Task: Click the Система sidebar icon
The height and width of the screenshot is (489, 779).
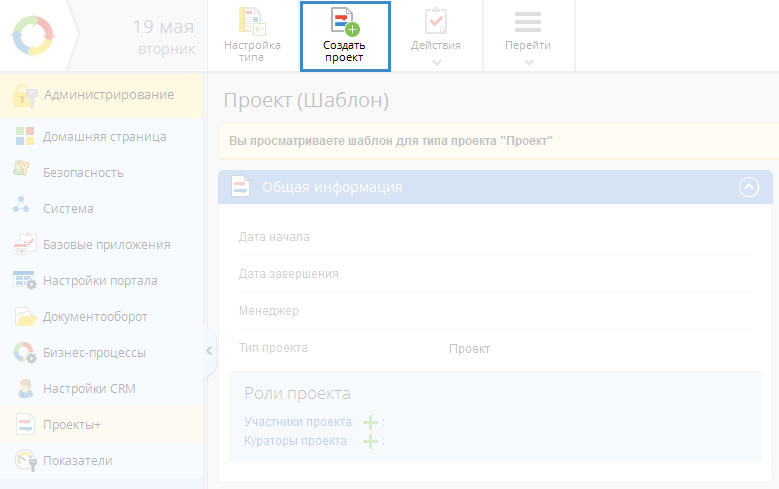Action: 24,208
